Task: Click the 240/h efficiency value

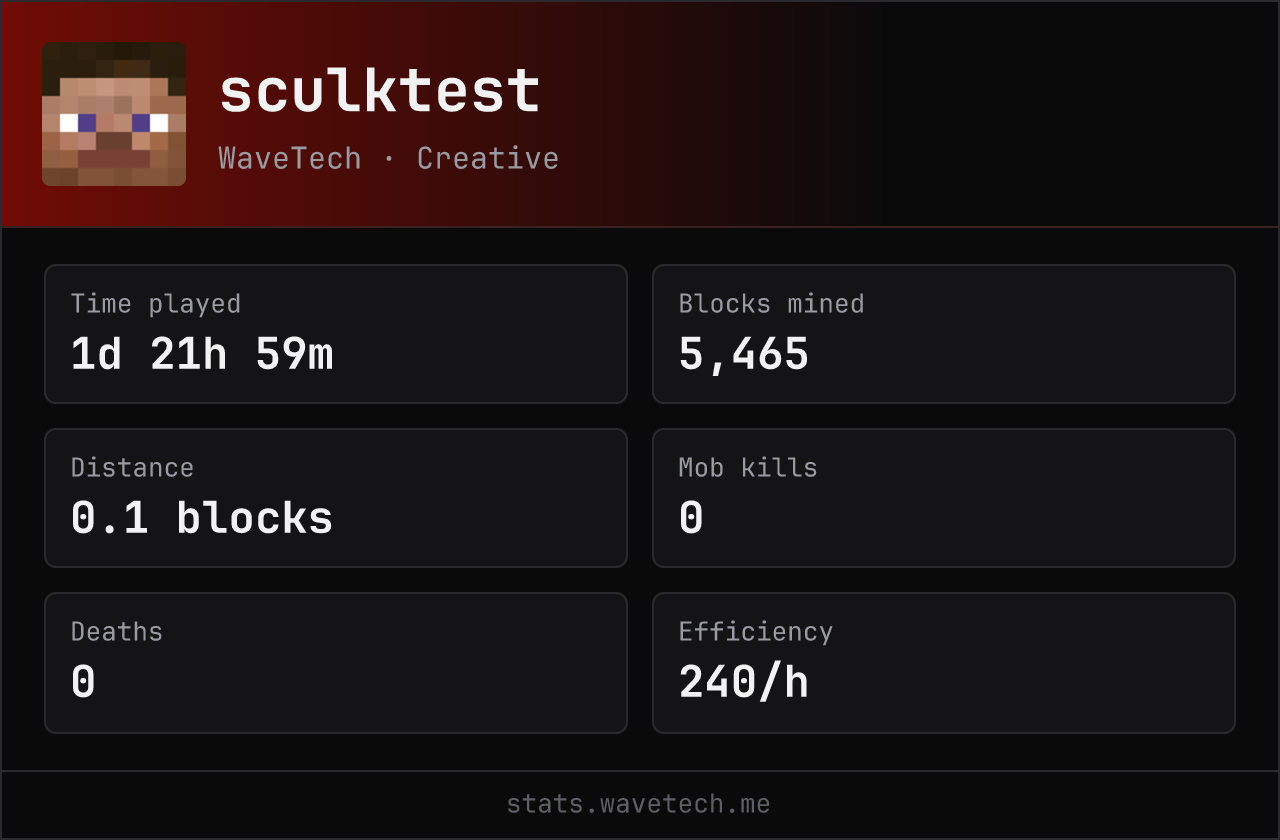Action: pos(744,682)
